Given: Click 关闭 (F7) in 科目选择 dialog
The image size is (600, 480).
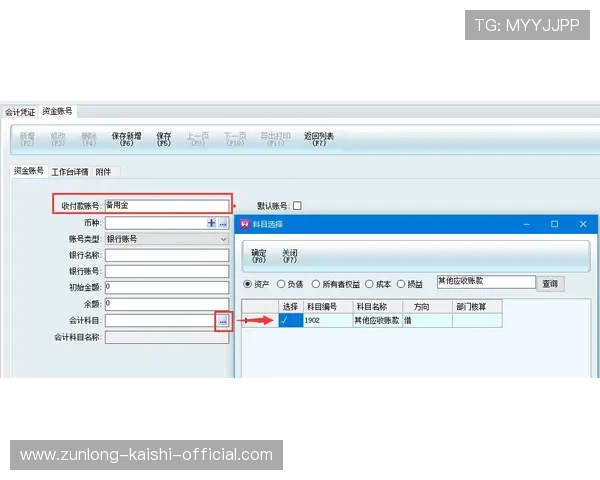Looking at the screenshot, I should [x=290, y=256].
